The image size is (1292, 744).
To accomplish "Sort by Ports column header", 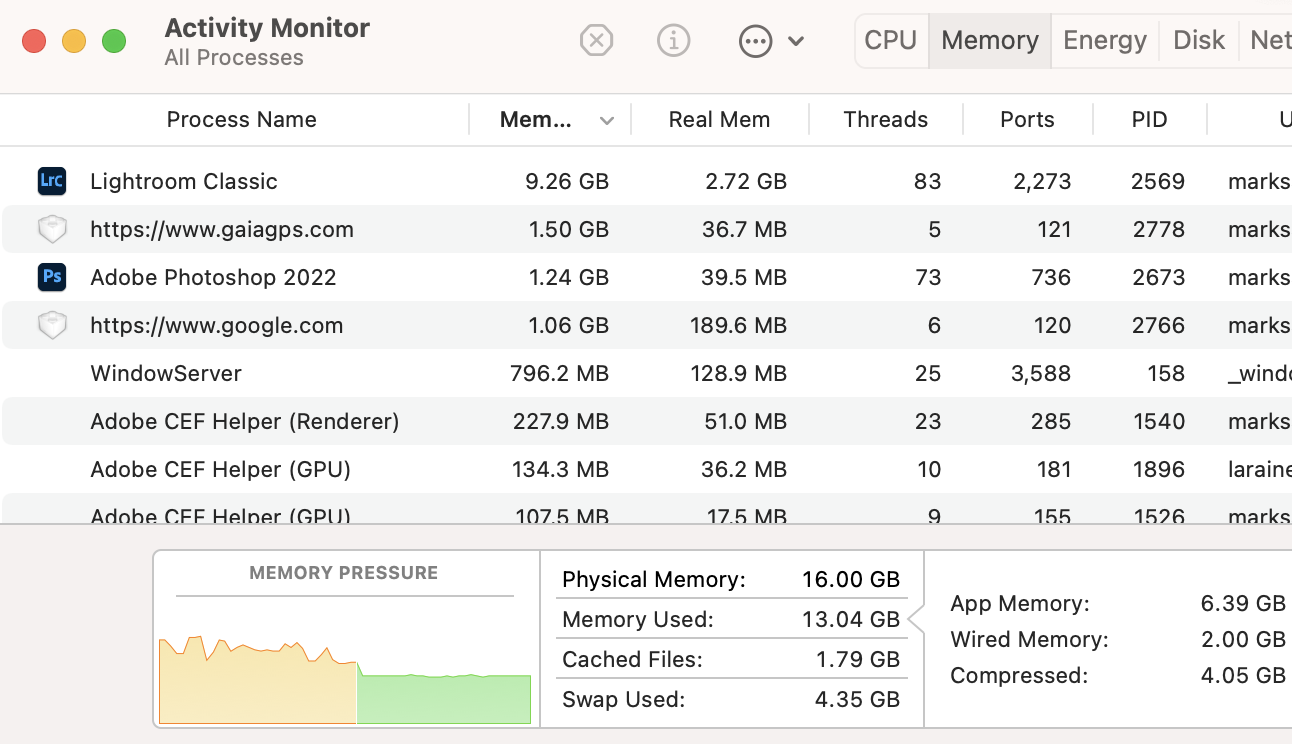I will (x=1027, y=120).
